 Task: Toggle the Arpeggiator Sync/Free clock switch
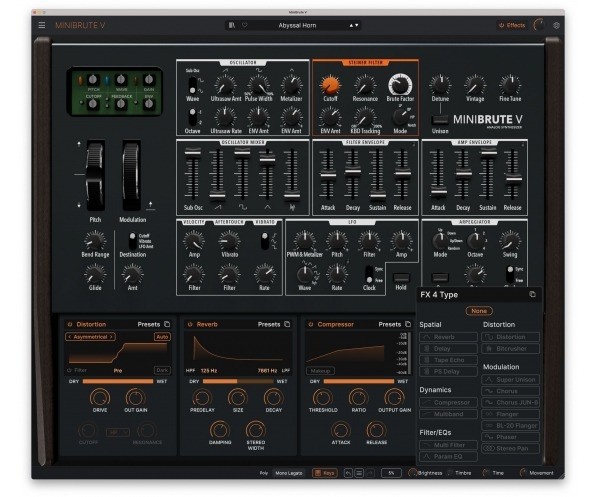510,274
